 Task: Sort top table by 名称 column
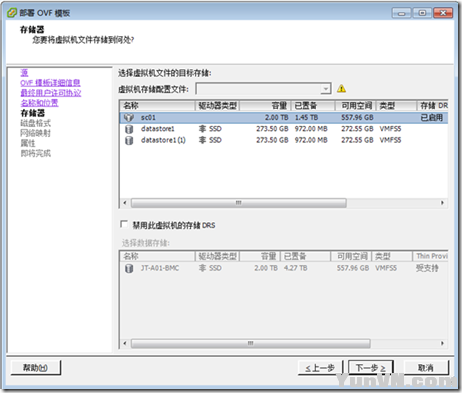click(157, 106)
